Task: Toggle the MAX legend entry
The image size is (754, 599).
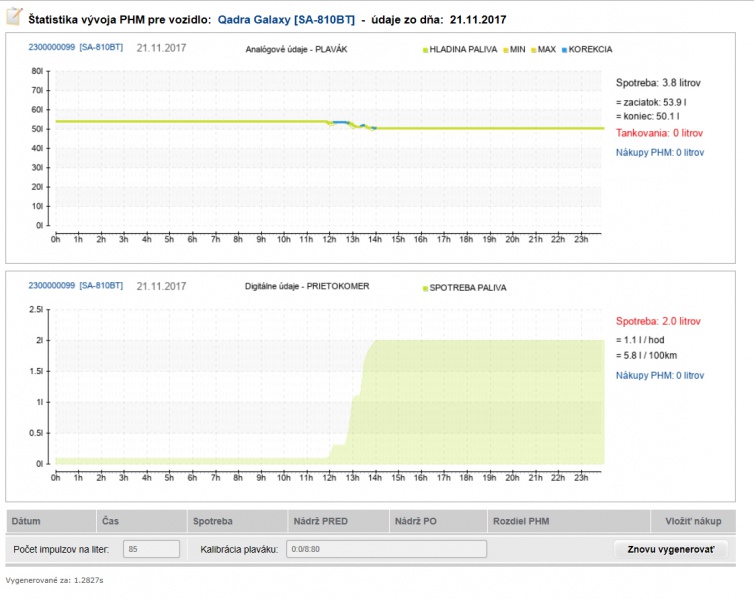Action: [x=543, y=50]
